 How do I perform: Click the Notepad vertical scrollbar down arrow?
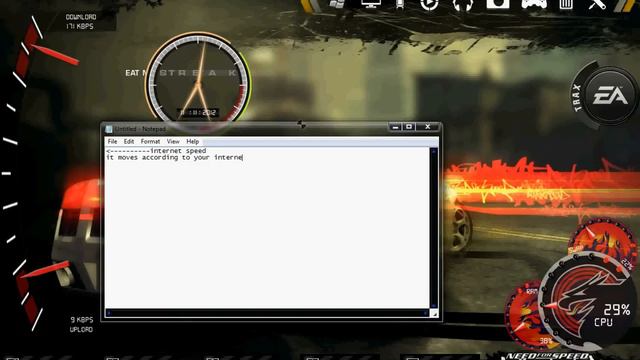click(434, 305)
